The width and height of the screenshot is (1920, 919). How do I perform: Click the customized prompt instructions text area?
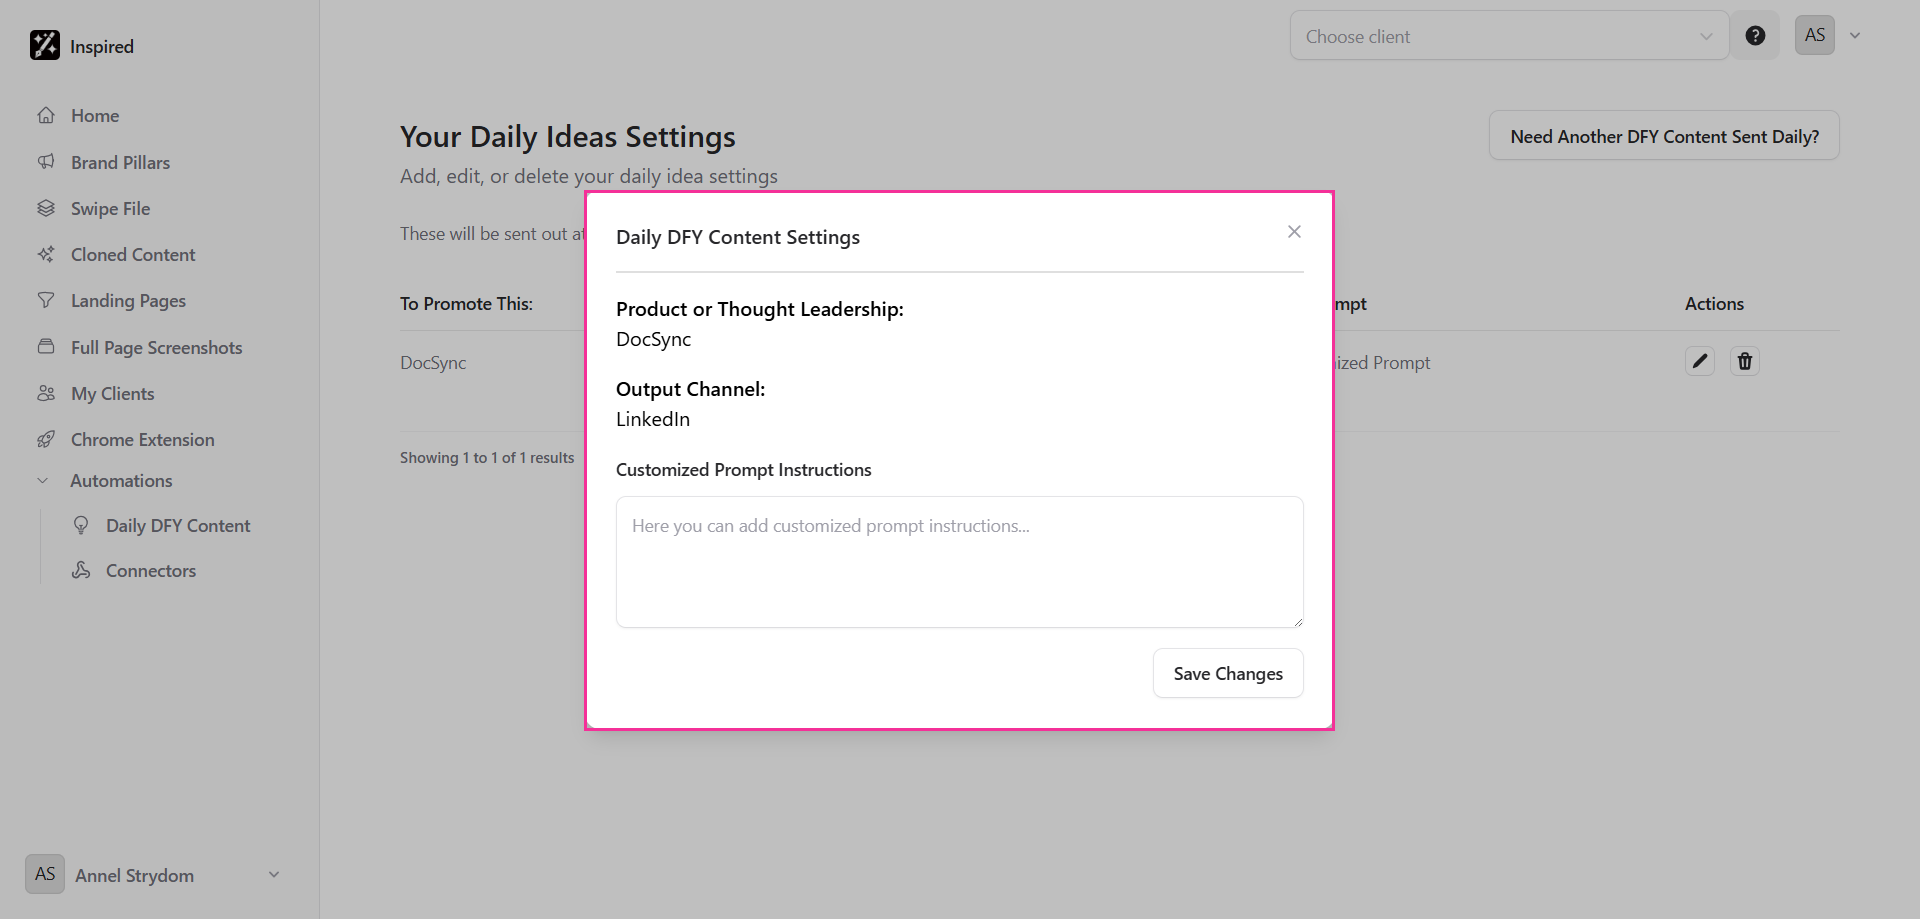pyautogui.click(x=959, y=562)
